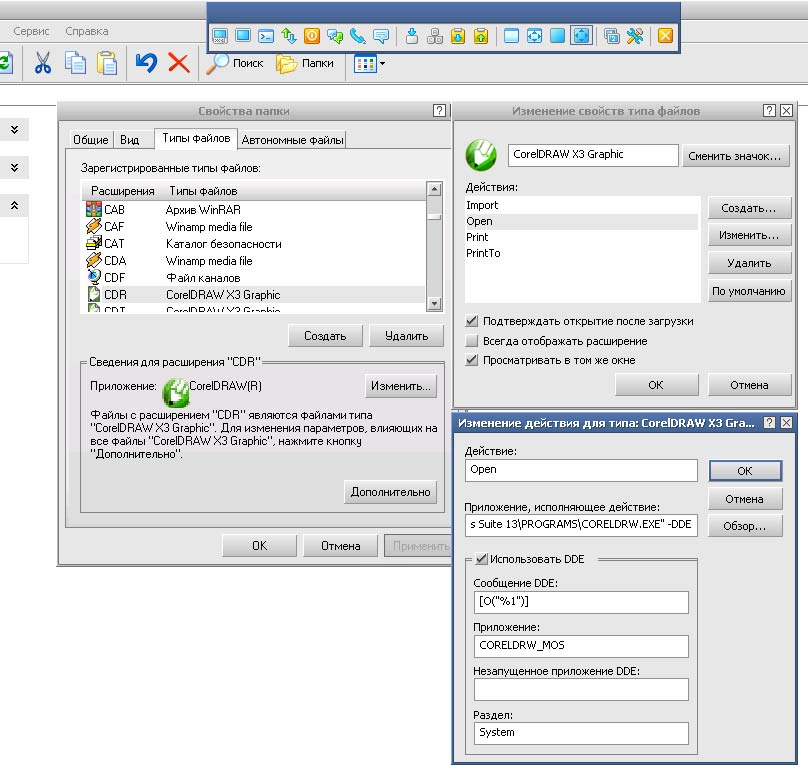Click the blue Undo arrow icon
The height and width of the screenshot is (777, 808).
tap(146, 63)
